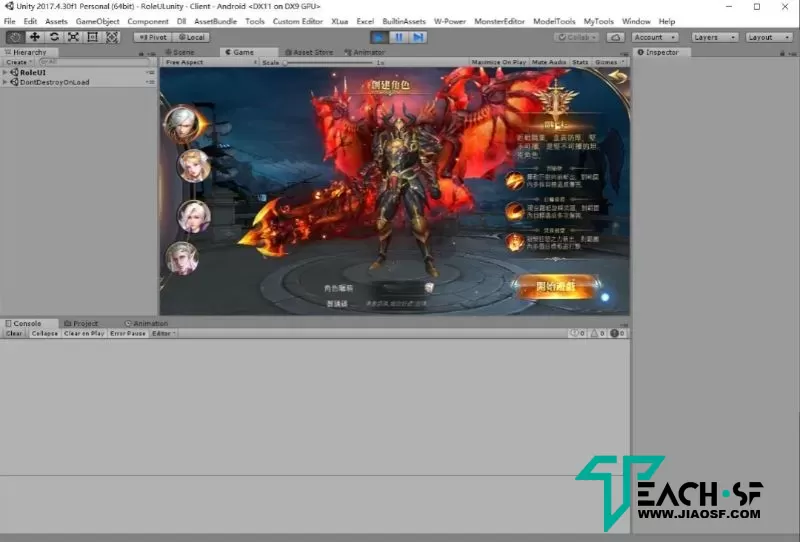Open the AssetBundle menu

click(215, 21)
